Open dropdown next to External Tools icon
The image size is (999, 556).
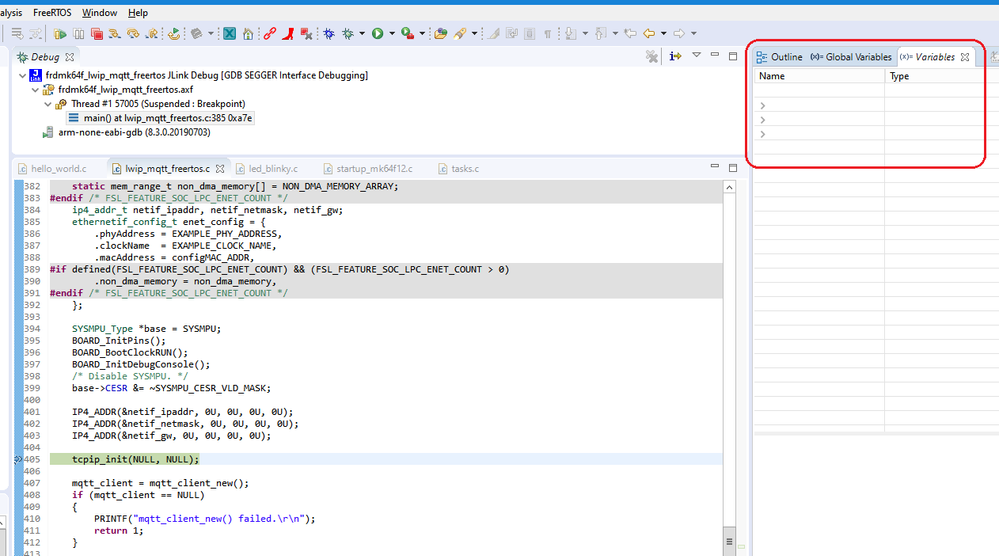click(422, 34)
